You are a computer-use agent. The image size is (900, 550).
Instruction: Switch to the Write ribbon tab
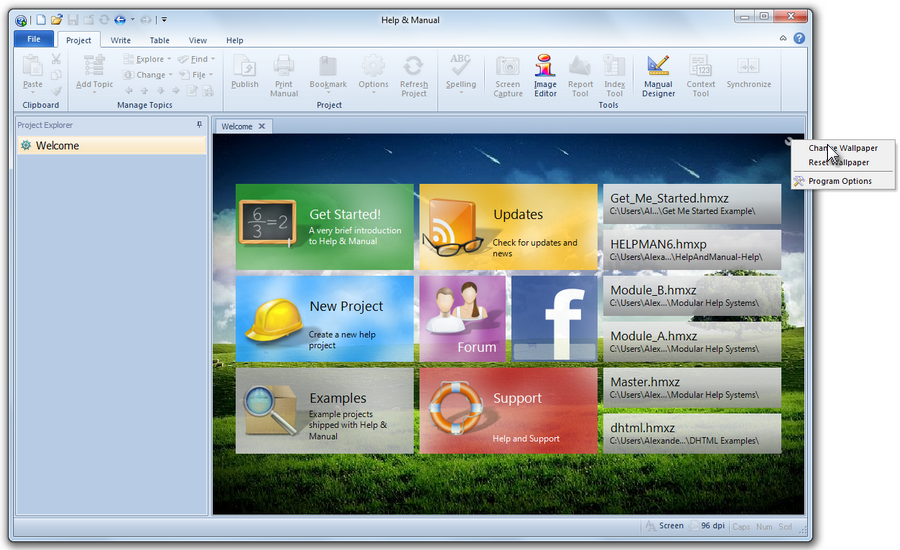pos(121,40)
